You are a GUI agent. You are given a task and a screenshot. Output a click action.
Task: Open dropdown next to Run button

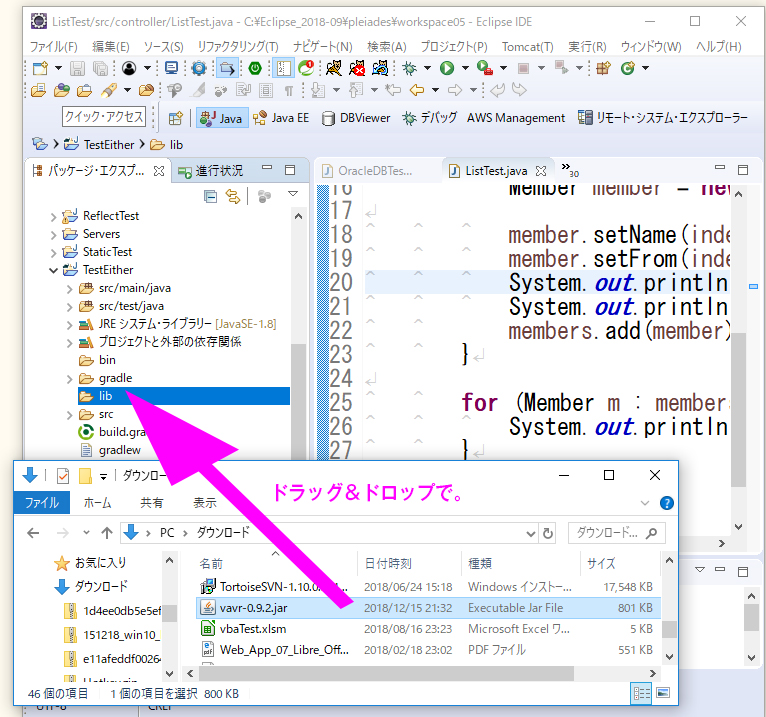[465, 68]
